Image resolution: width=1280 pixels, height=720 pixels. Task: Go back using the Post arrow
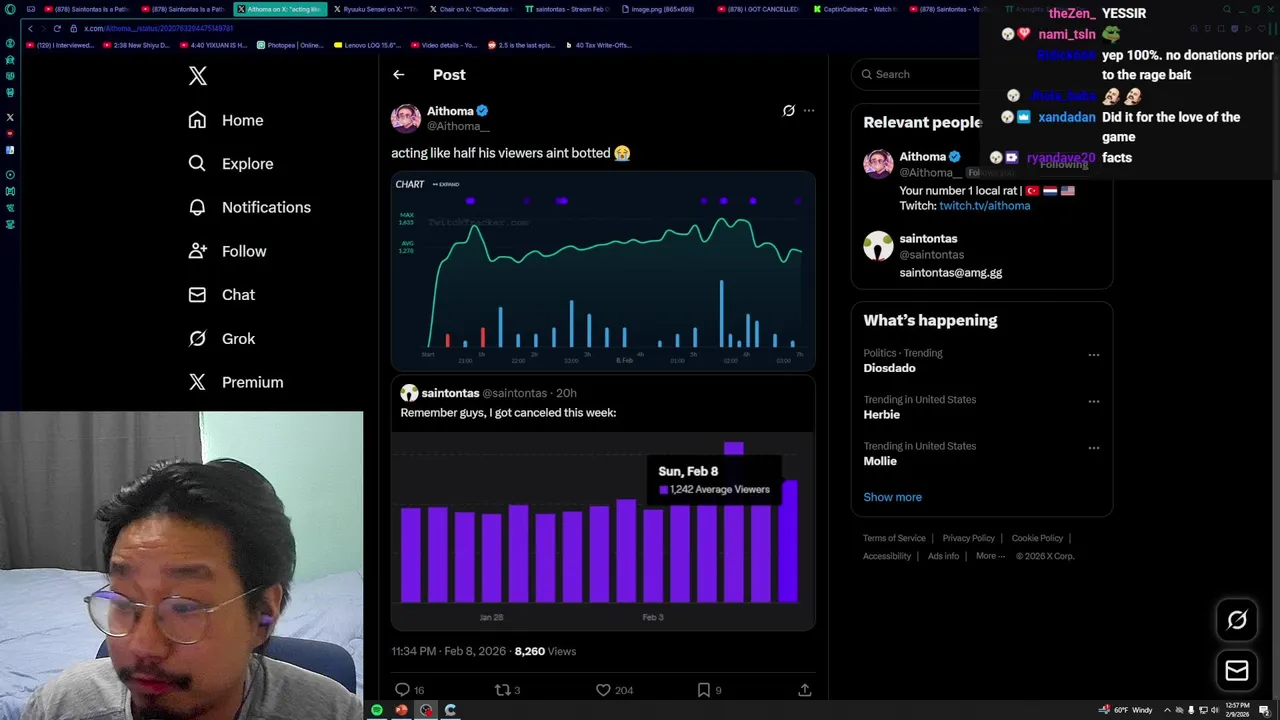[x=398, y=75]
